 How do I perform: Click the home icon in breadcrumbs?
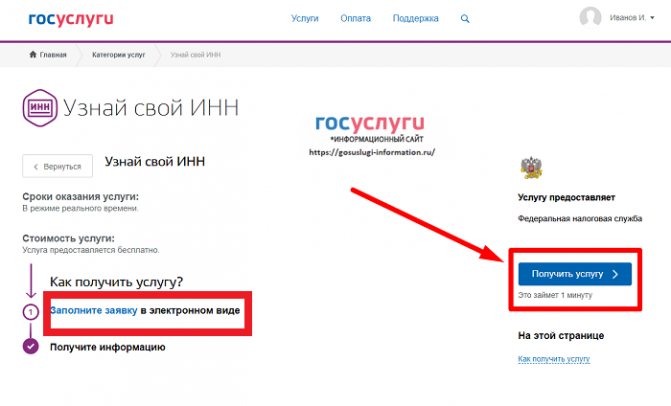click(33, 54)
